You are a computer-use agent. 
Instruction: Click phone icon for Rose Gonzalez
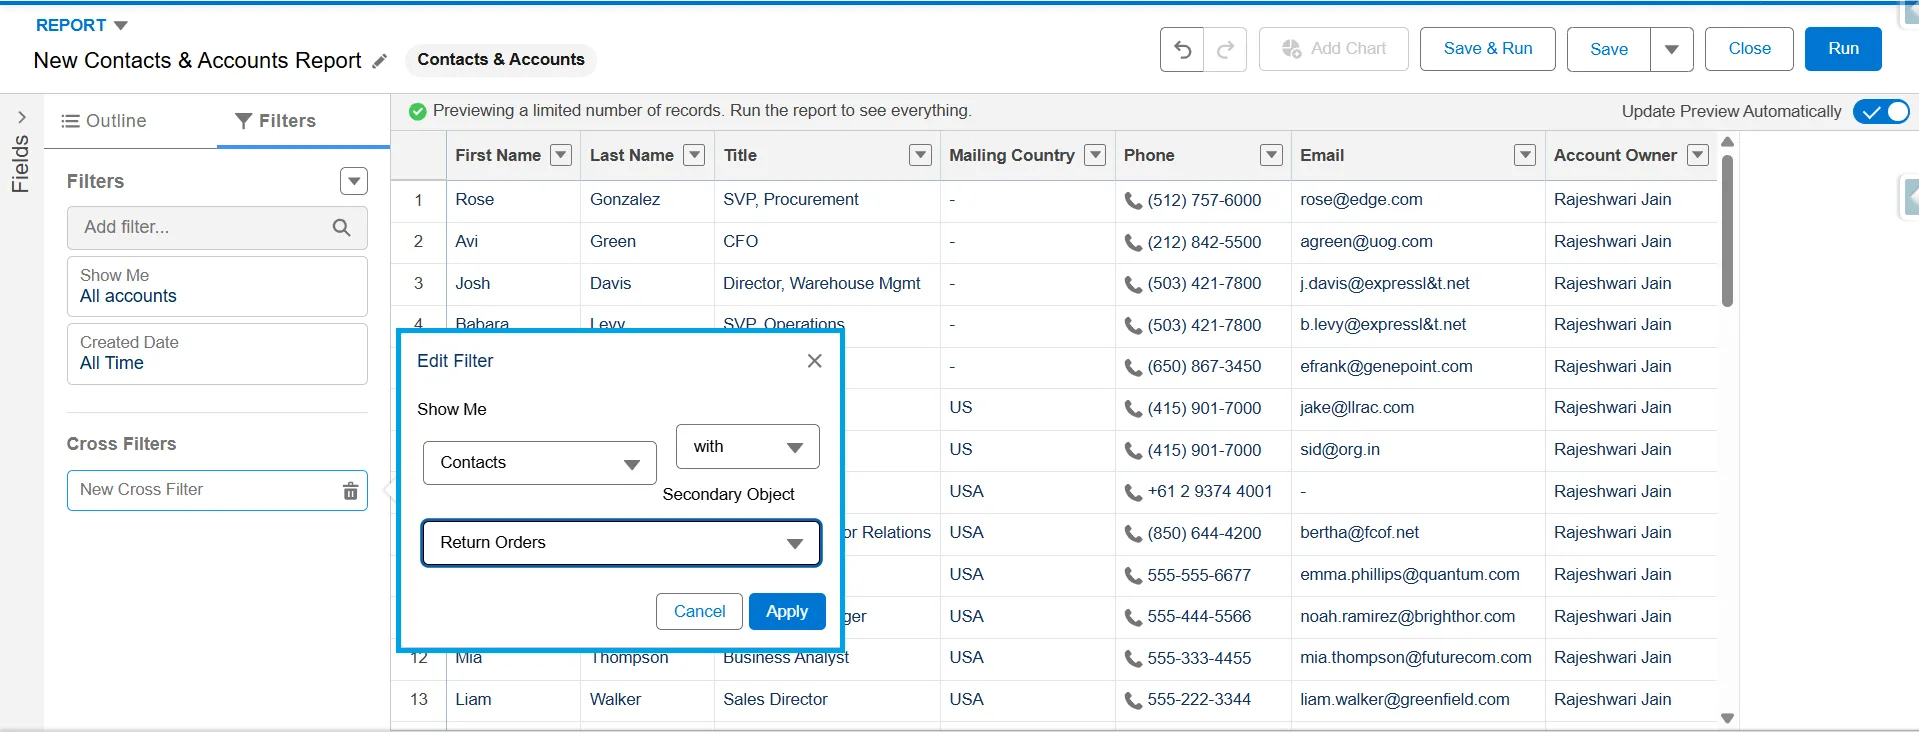(x=1133, y=201)
